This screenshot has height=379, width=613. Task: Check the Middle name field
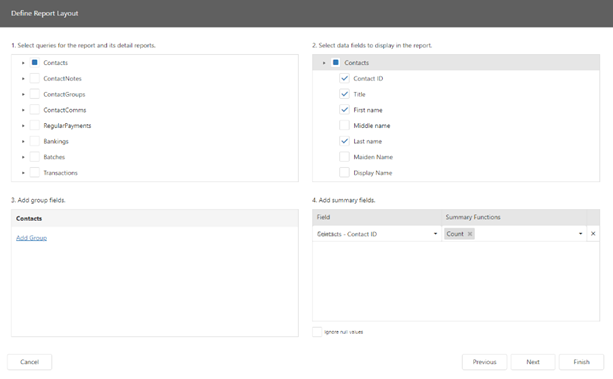344,125
